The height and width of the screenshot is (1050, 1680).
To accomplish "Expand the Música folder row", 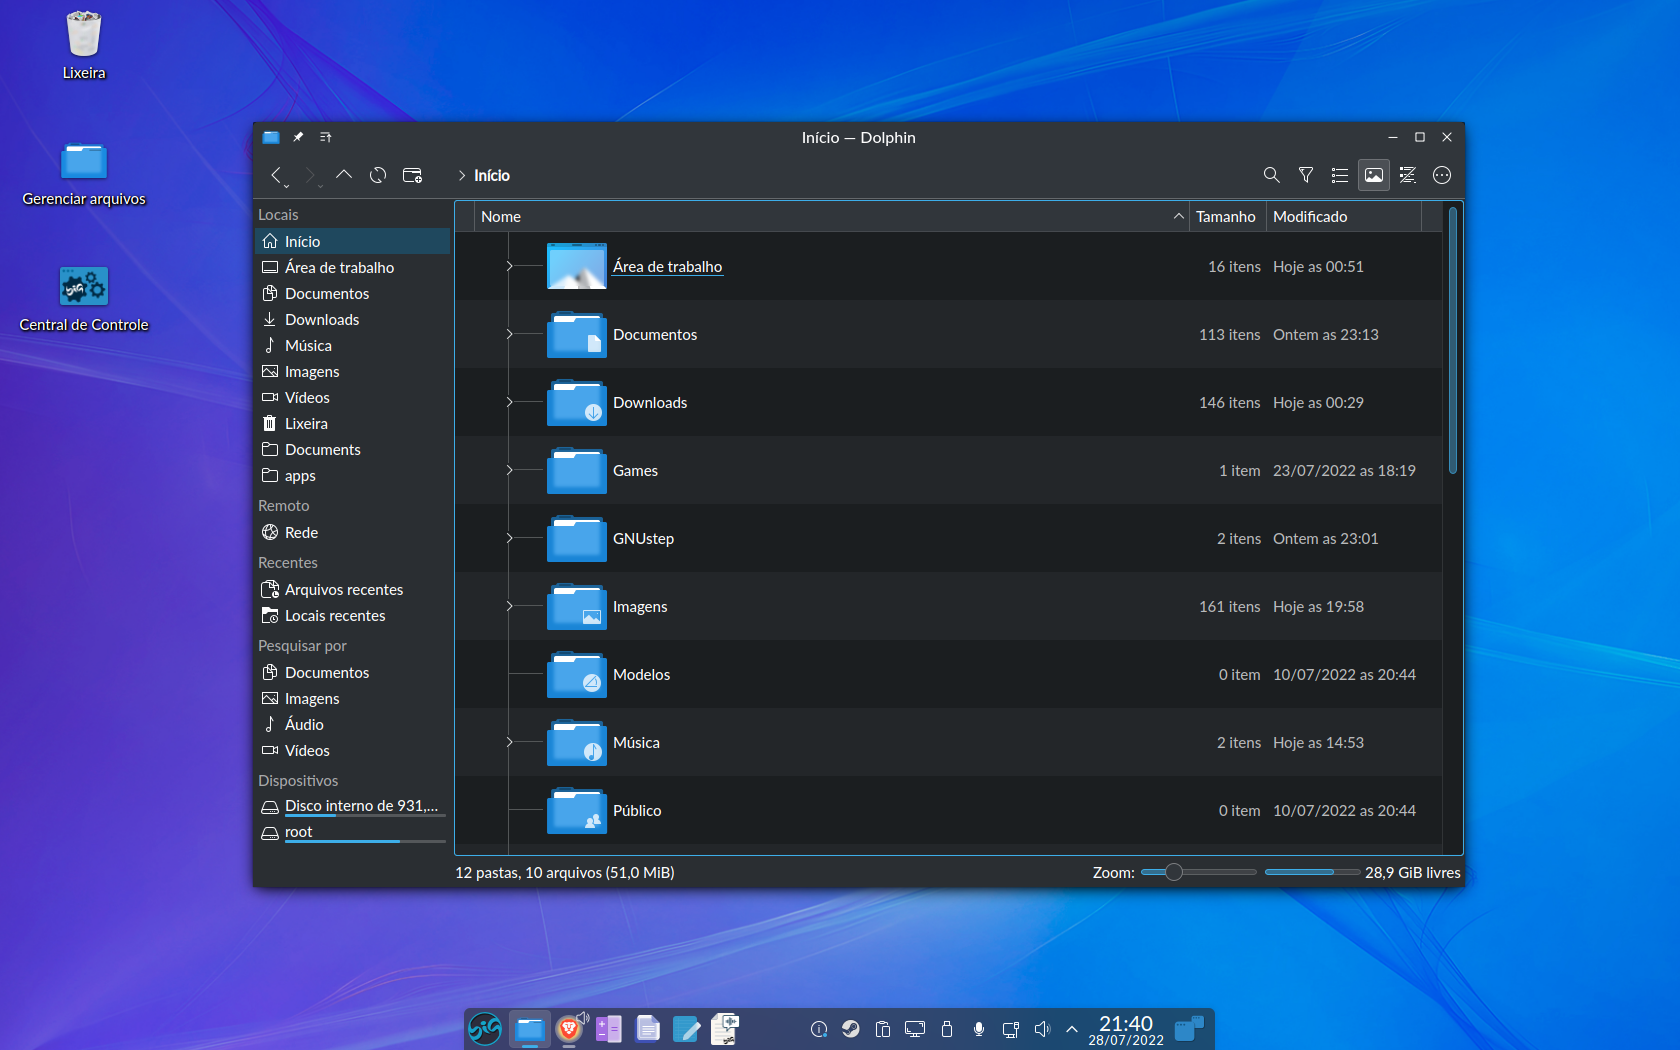I will point(509,742).
